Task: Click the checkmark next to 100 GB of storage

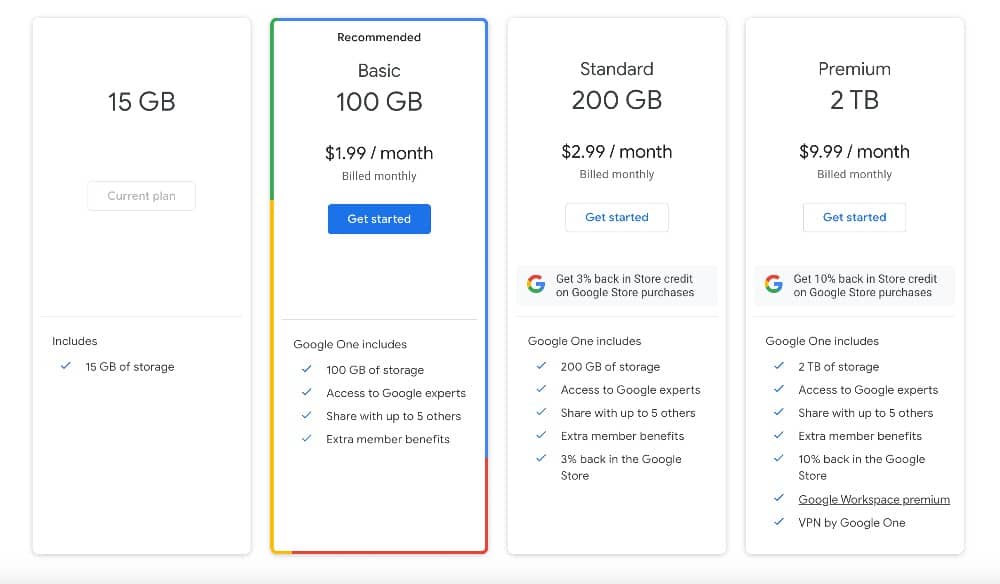Action: (x=306, y=369)
